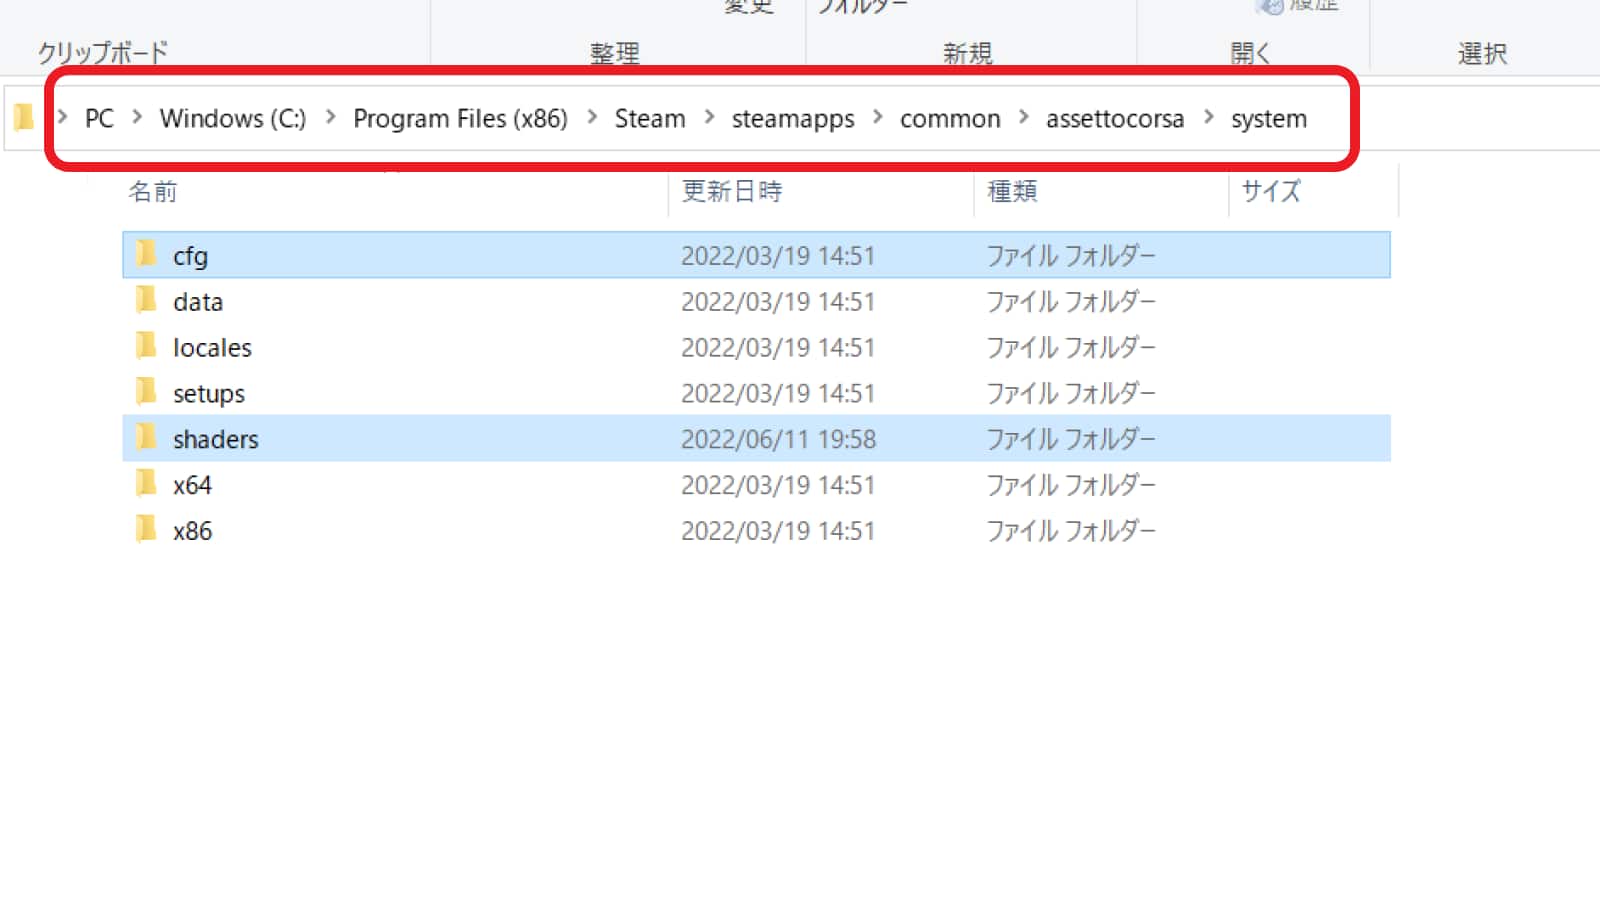Click the locales folder icon
1600x900 pixels.
coord(146,346)
